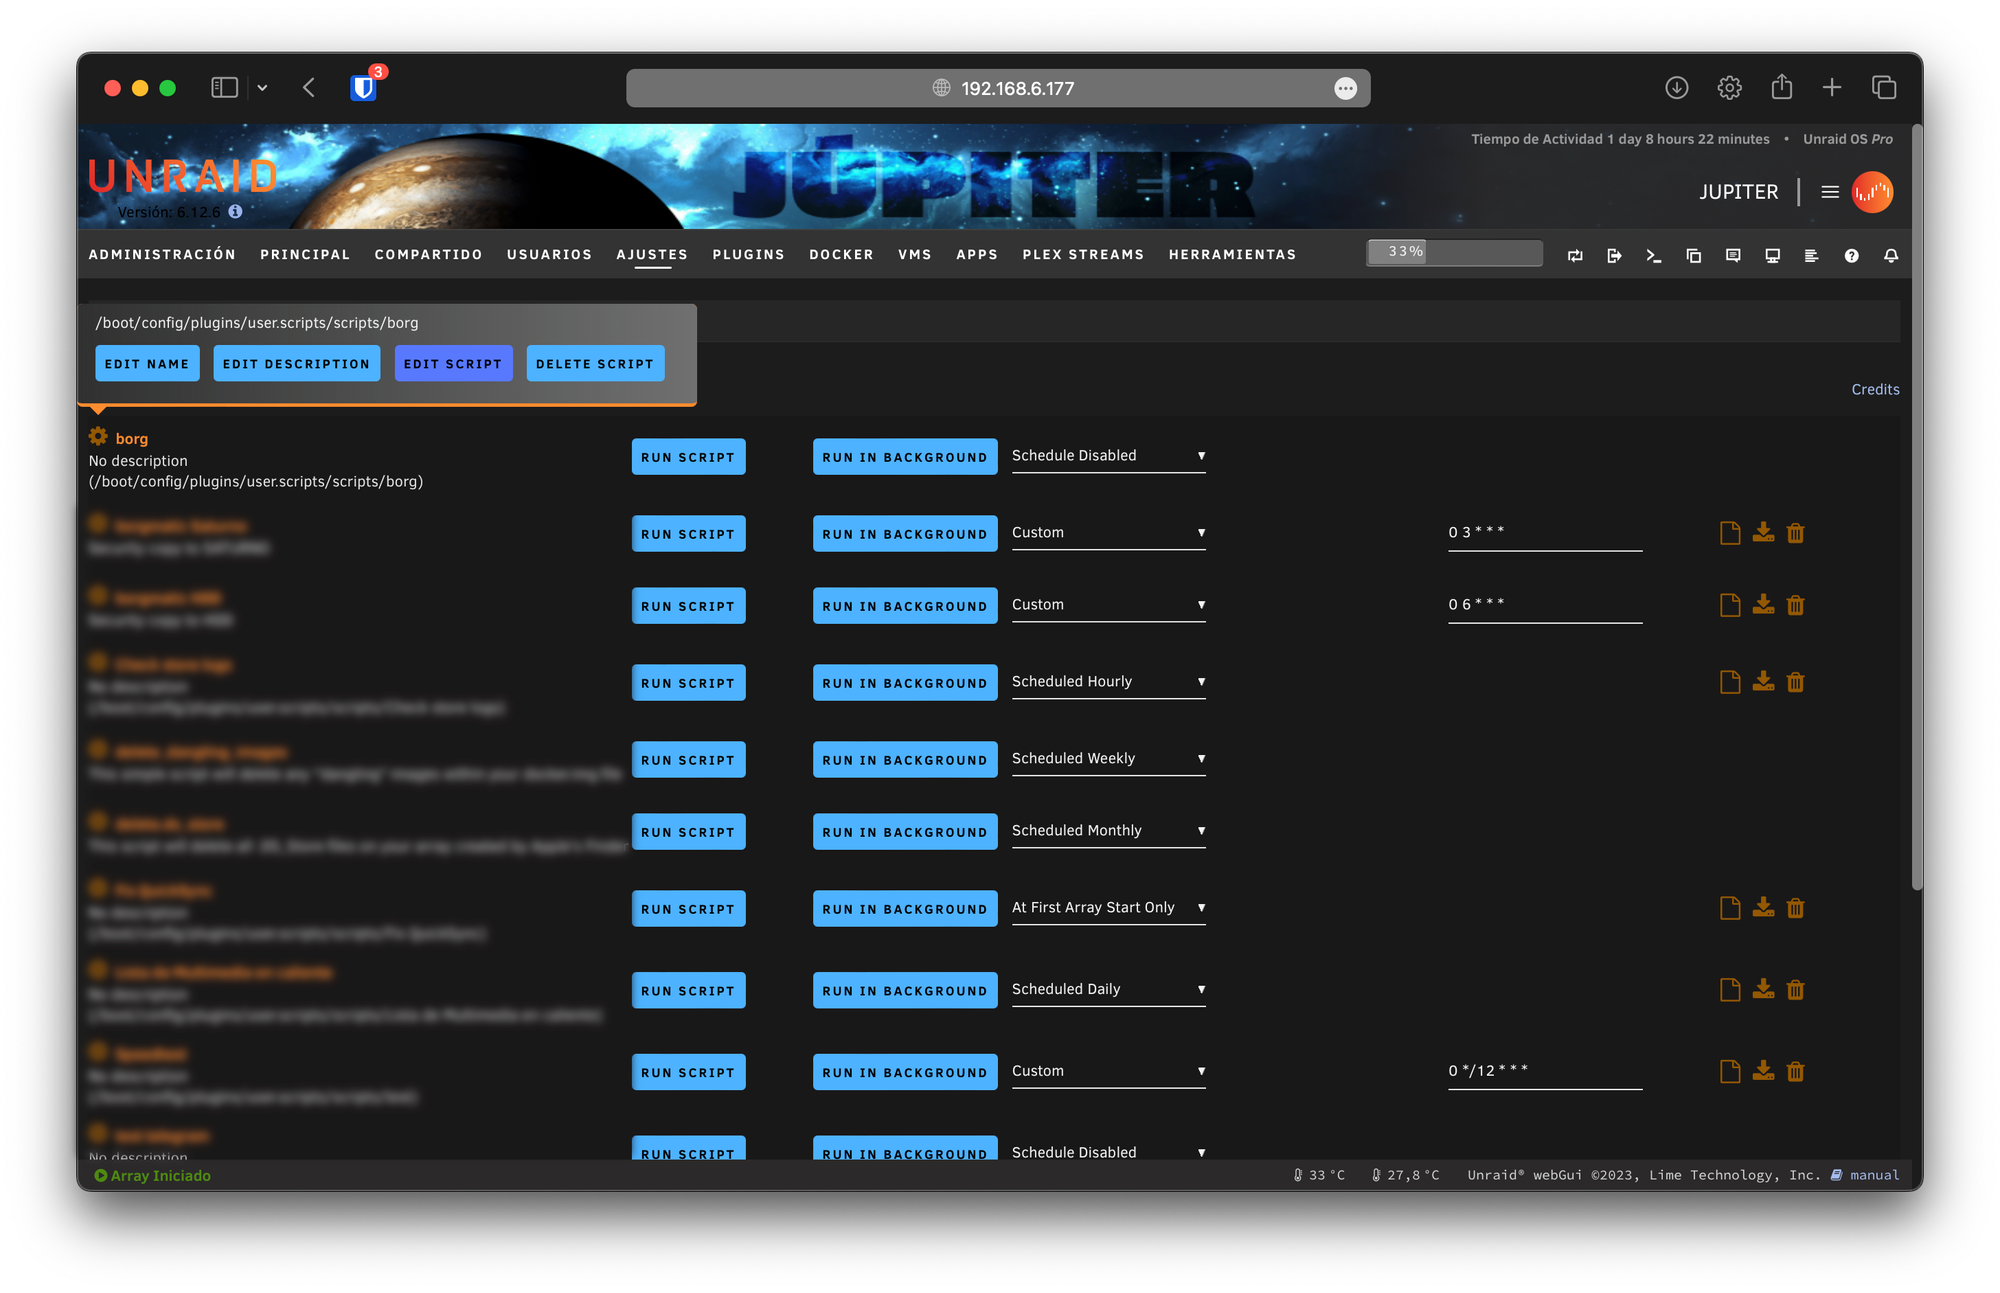Viewport: 2000px width, 1293px height.
Task: Open the notifications bell icon
Action: point(1891,256)
